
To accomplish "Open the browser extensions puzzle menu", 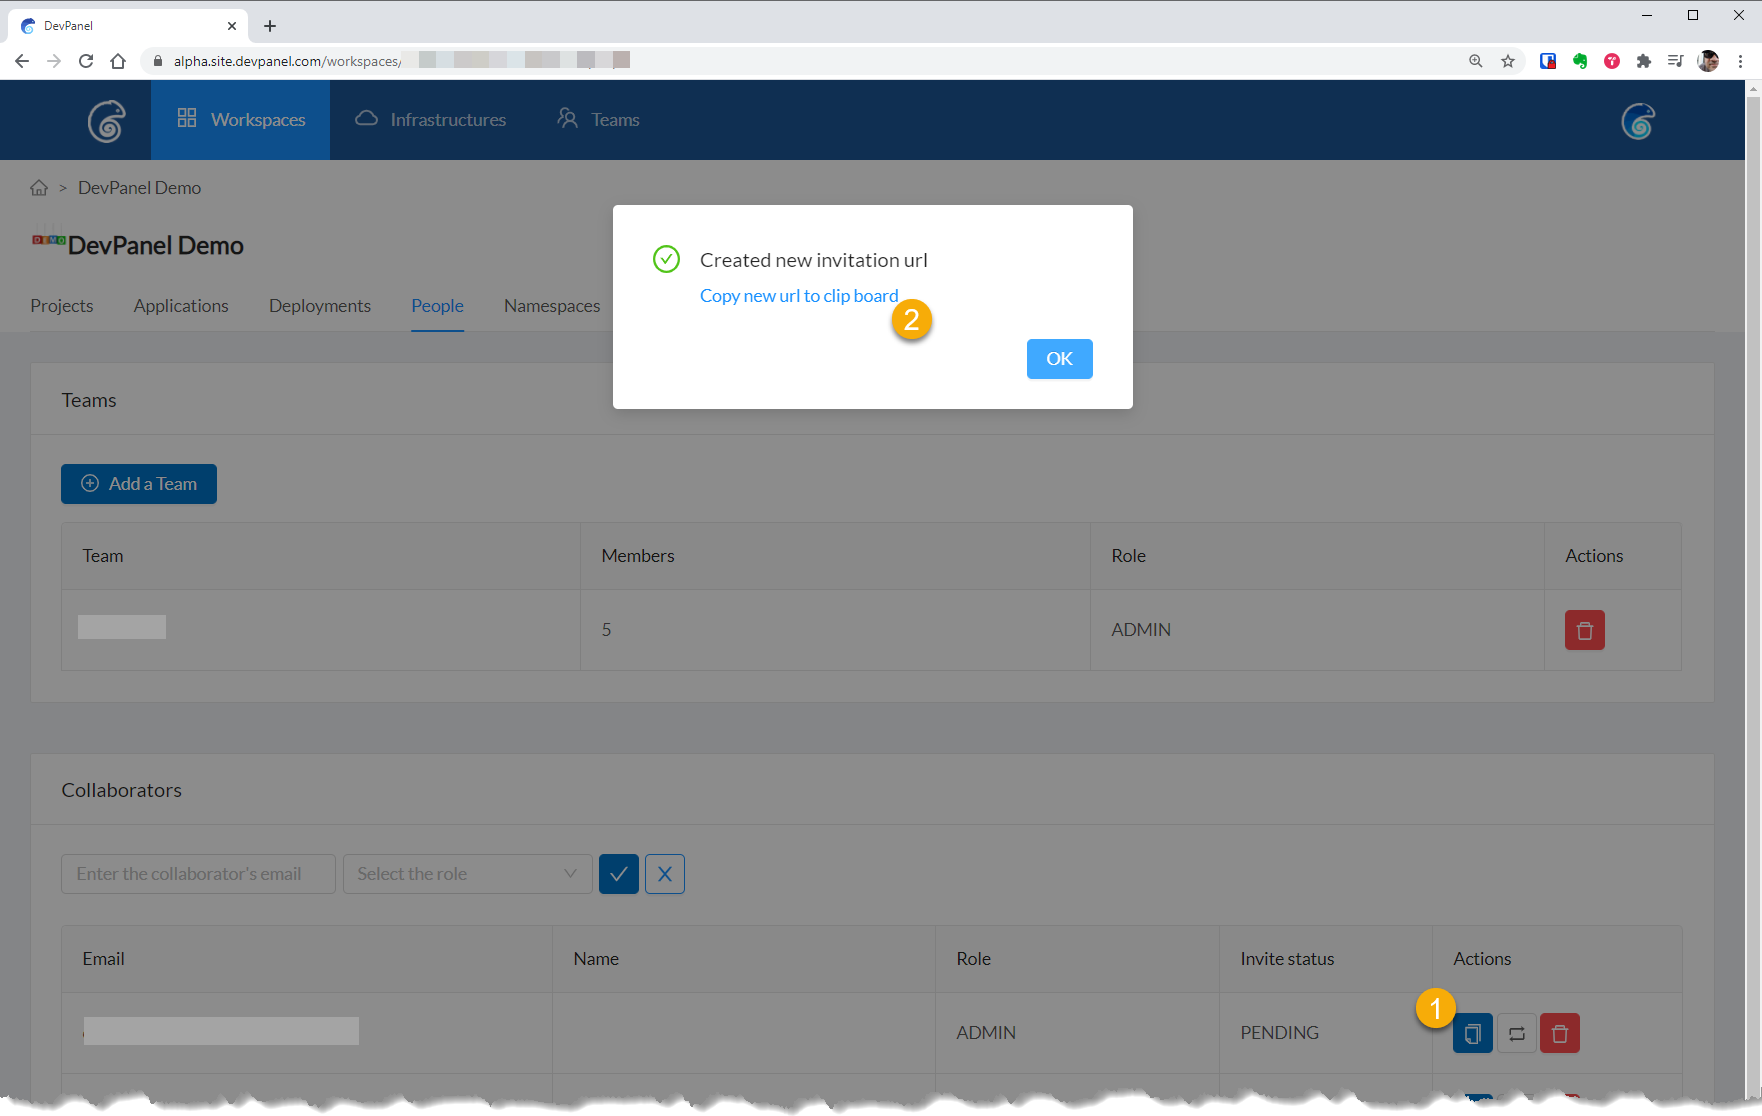I will tap(1643, 61).
